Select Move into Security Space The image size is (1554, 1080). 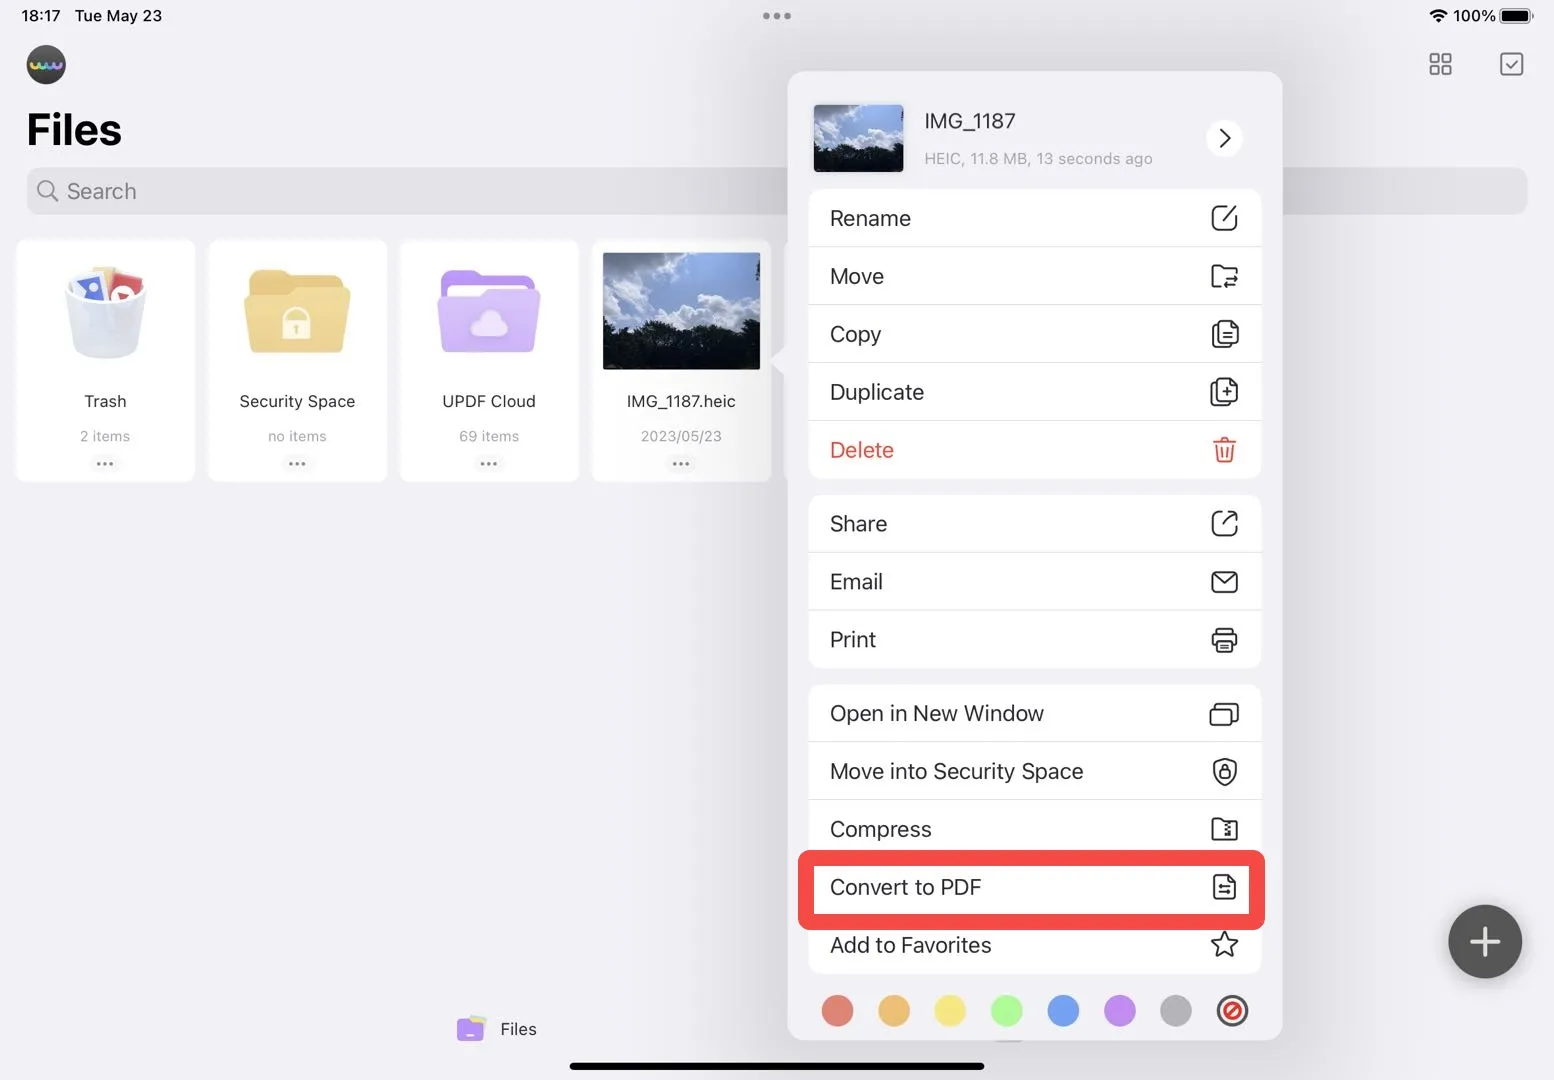pyautogui.click(x=1034, y=771)
